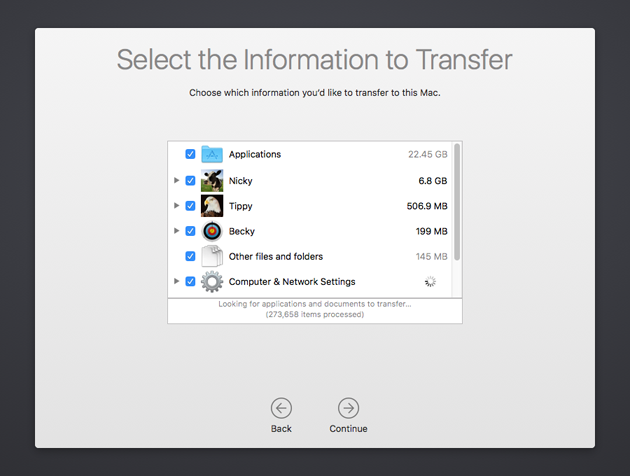Click the 145 MB size value
This screenshot has width=630, height=476.
pos(432,256)
